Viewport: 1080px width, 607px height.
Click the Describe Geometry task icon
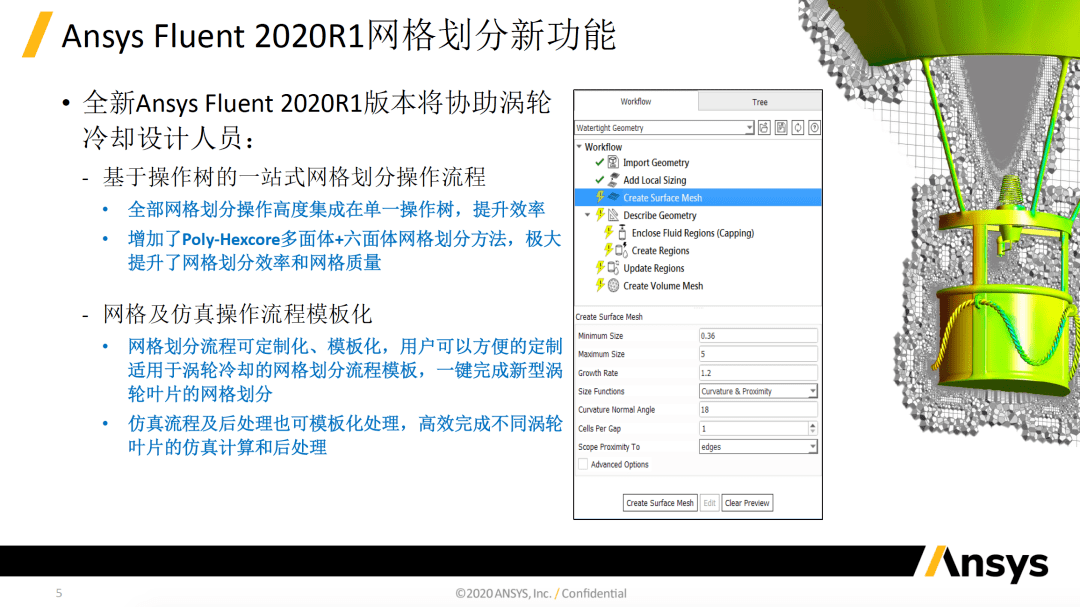click(x=613, y=215)
